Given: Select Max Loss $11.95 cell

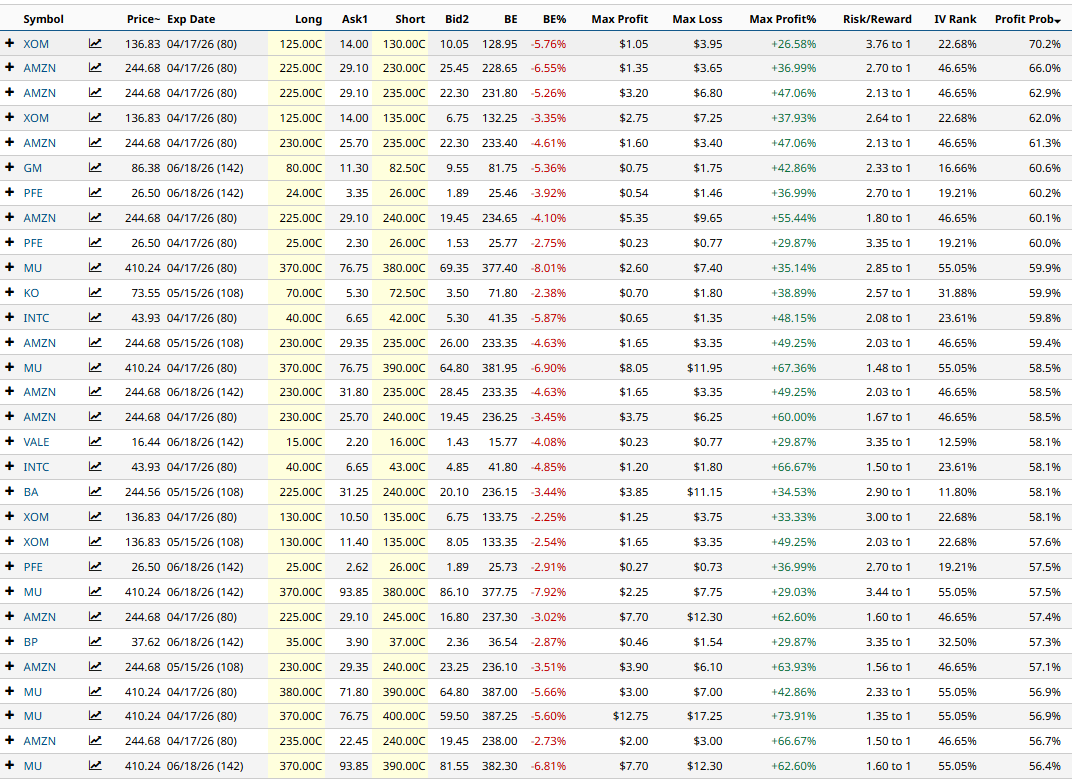Looking at the screenshot, I should coord(704,368).
